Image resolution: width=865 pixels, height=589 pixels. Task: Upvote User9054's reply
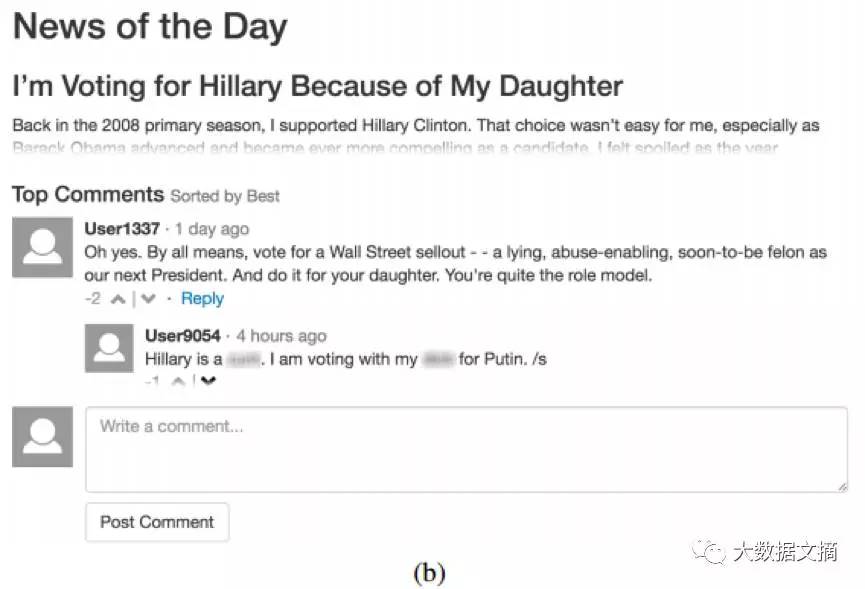click(178, 381)
